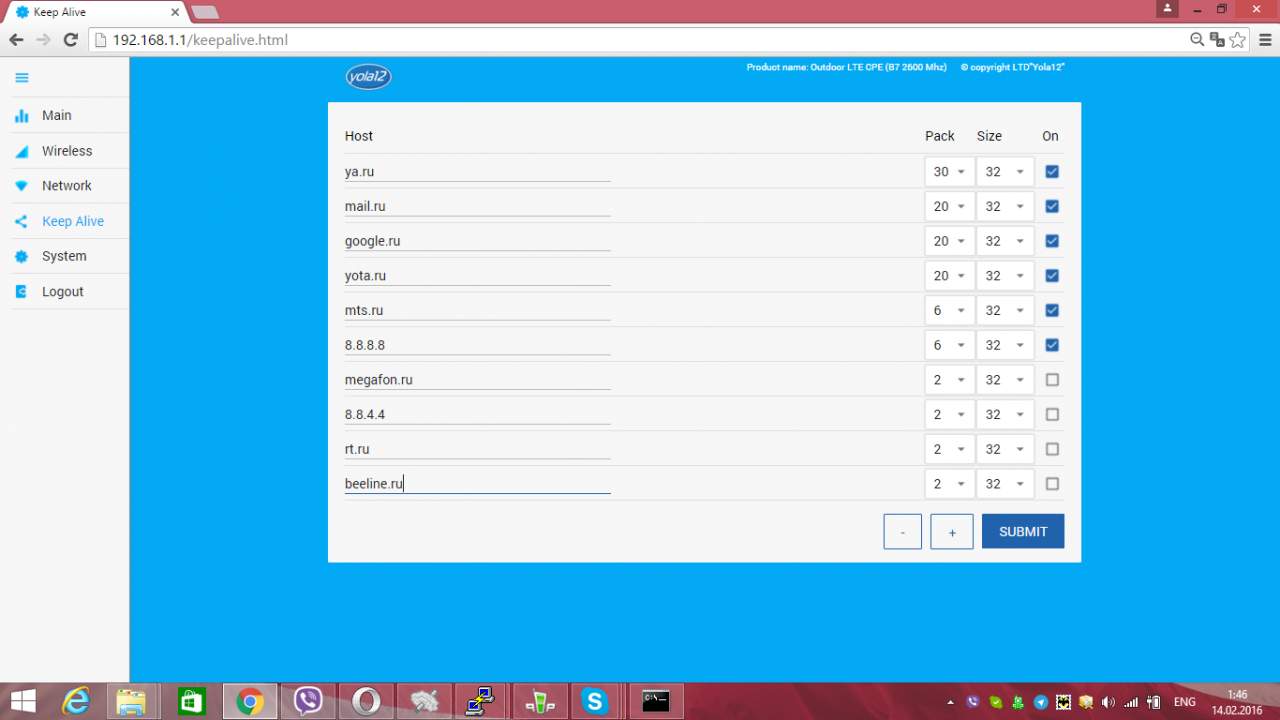Image resolution: width=1280 pixels, height=720 pixels.
Task: Click the Keep Alive share icon
Action: pos(22,222)
